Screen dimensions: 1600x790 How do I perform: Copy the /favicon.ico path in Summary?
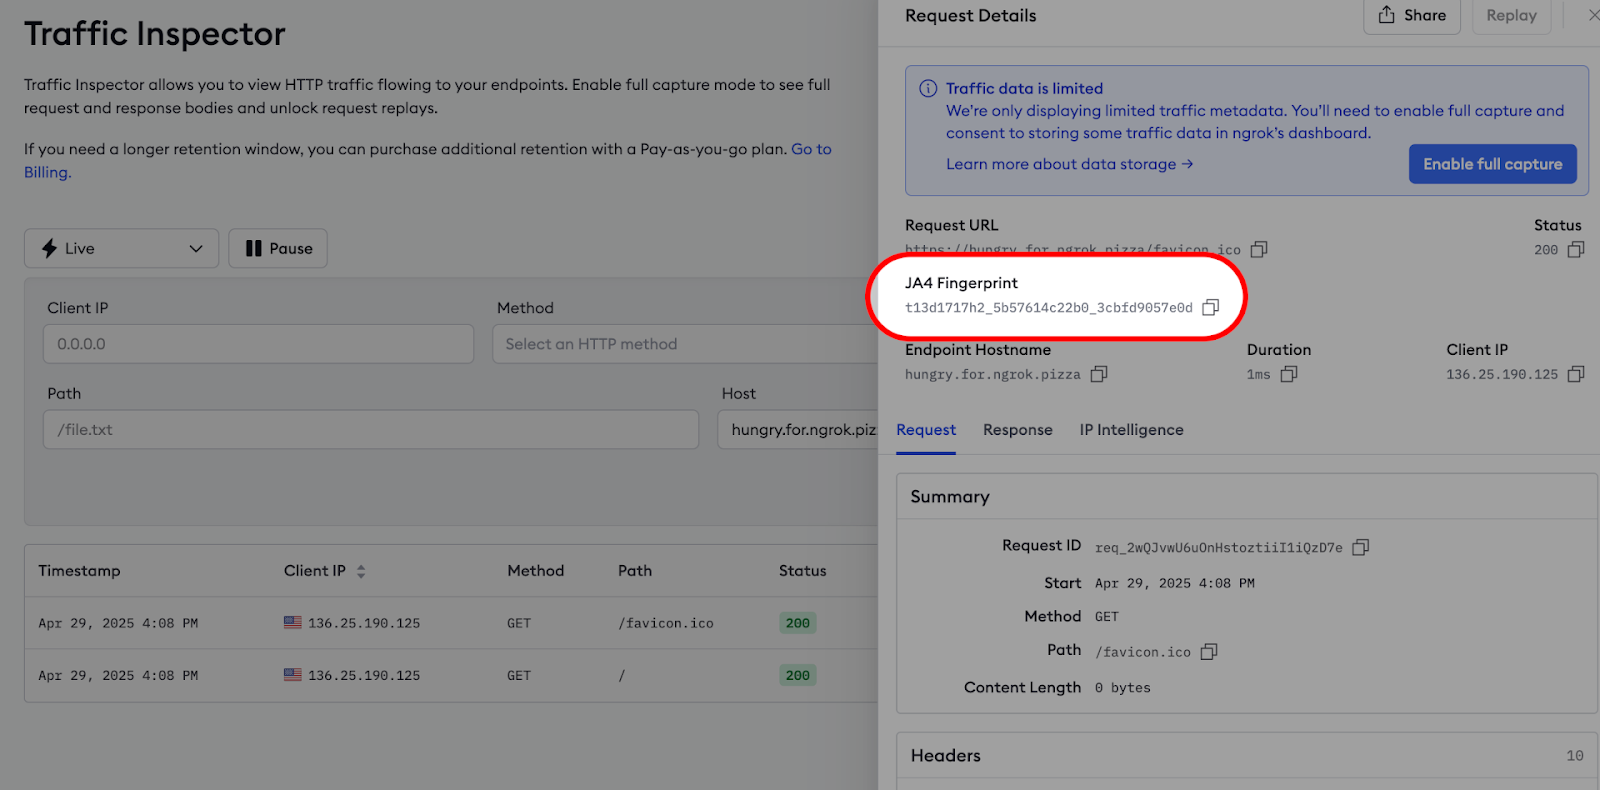tap(1209, 652)
